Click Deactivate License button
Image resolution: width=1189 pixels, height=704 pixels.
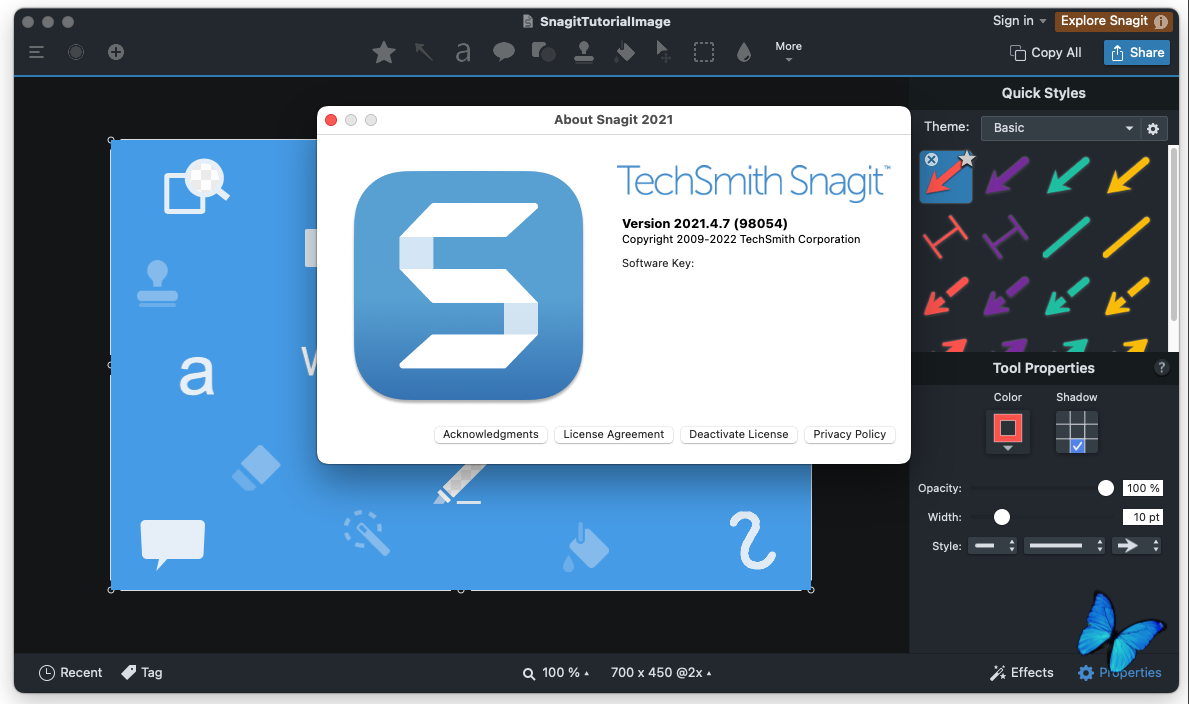tap(739, 435)
